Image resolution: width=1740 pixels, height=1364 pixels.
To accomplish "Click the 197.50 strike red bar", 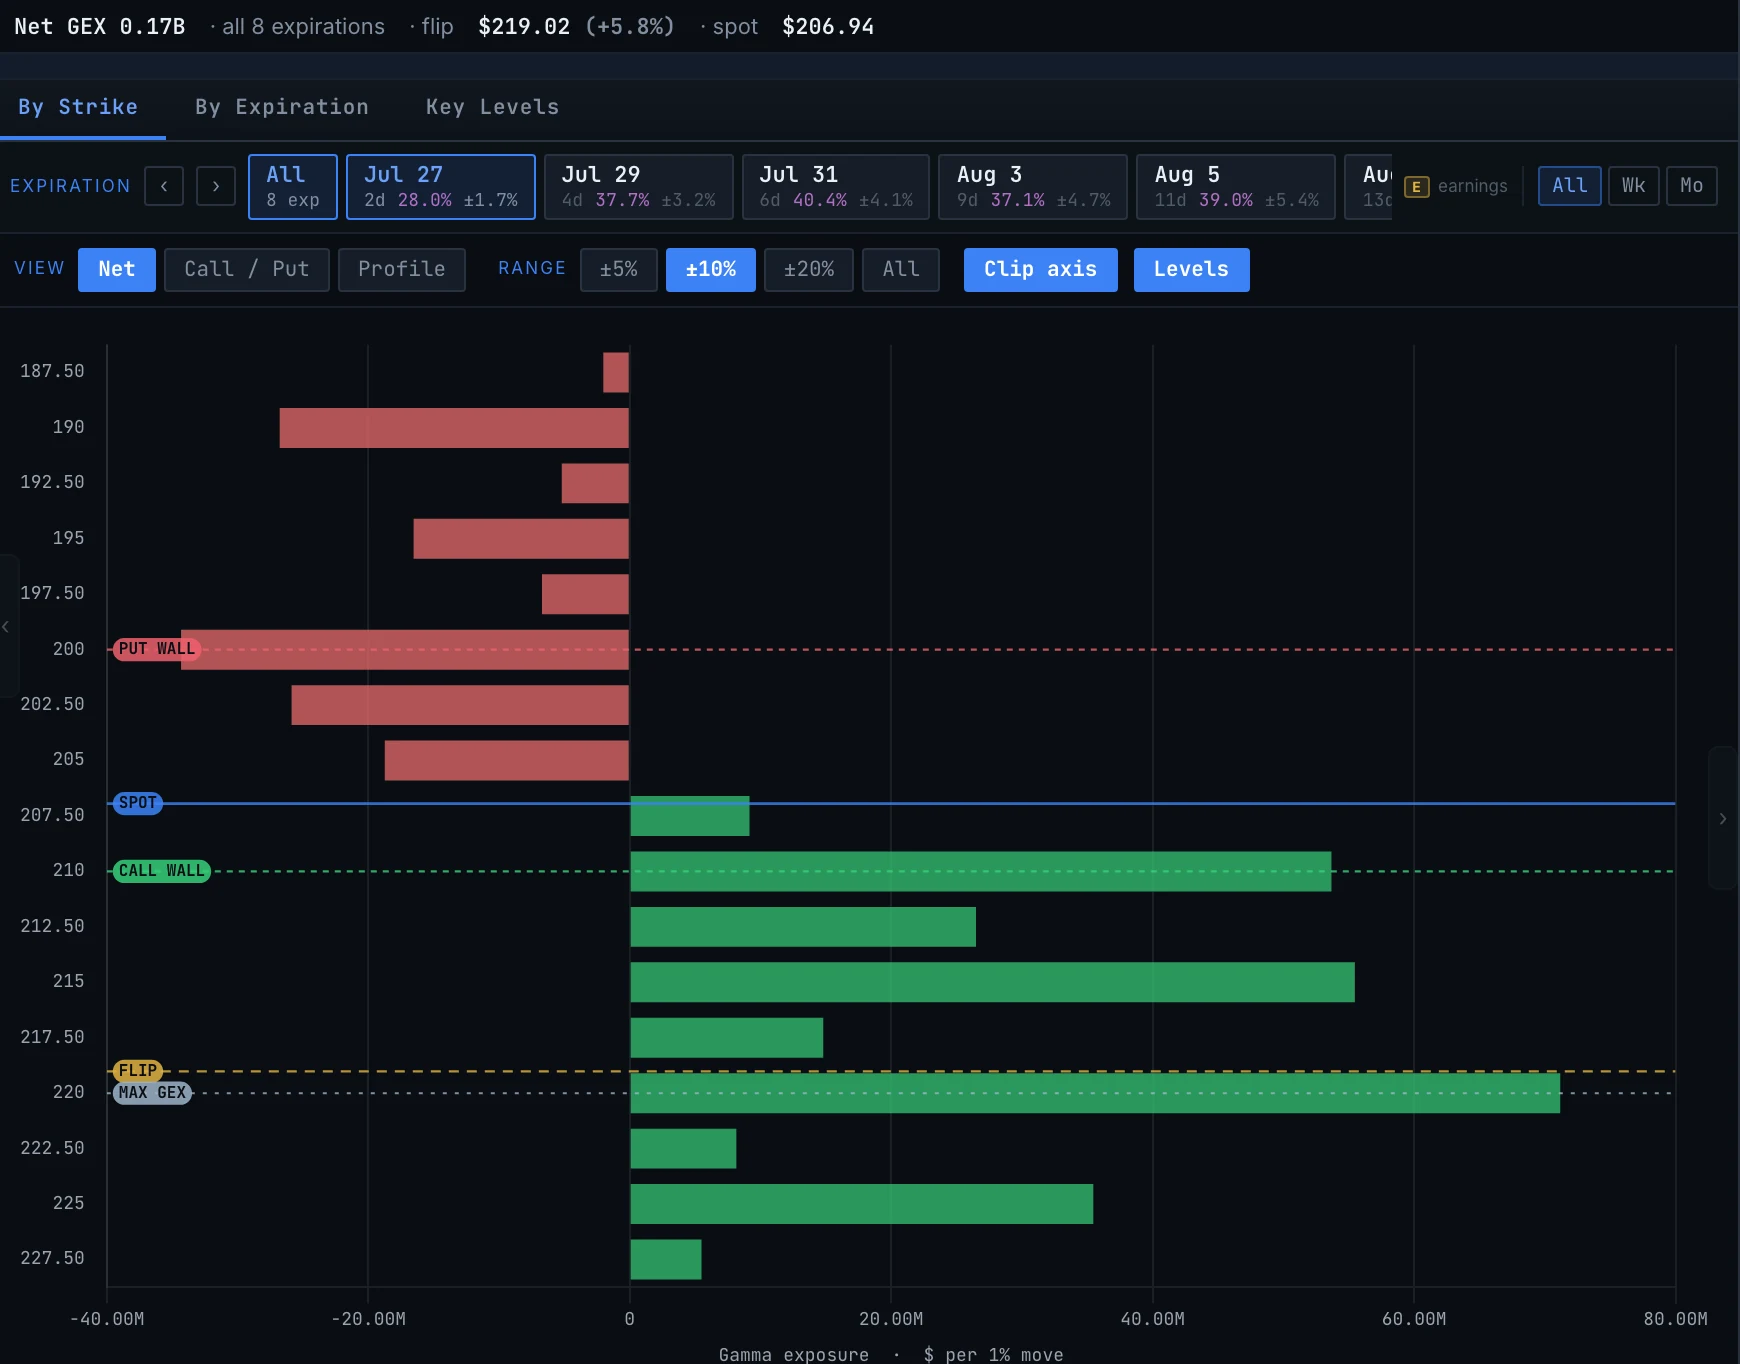I will pos(585,594).
